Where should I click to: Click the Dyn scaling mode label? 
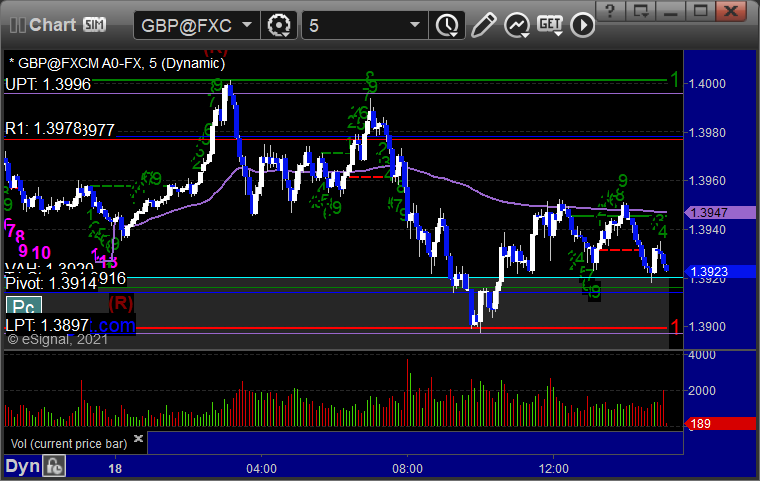click(x=22, y=466)
